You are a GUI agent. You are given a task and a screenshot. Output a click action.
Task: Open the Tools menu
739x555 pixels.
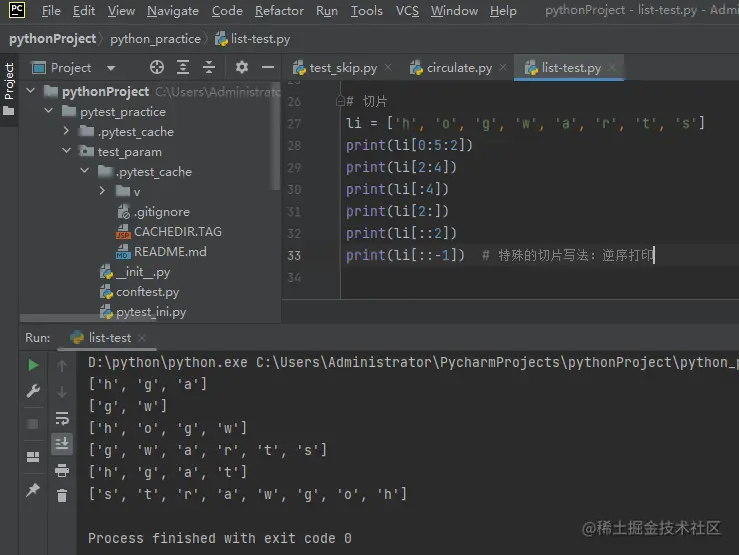click(367, 10)
